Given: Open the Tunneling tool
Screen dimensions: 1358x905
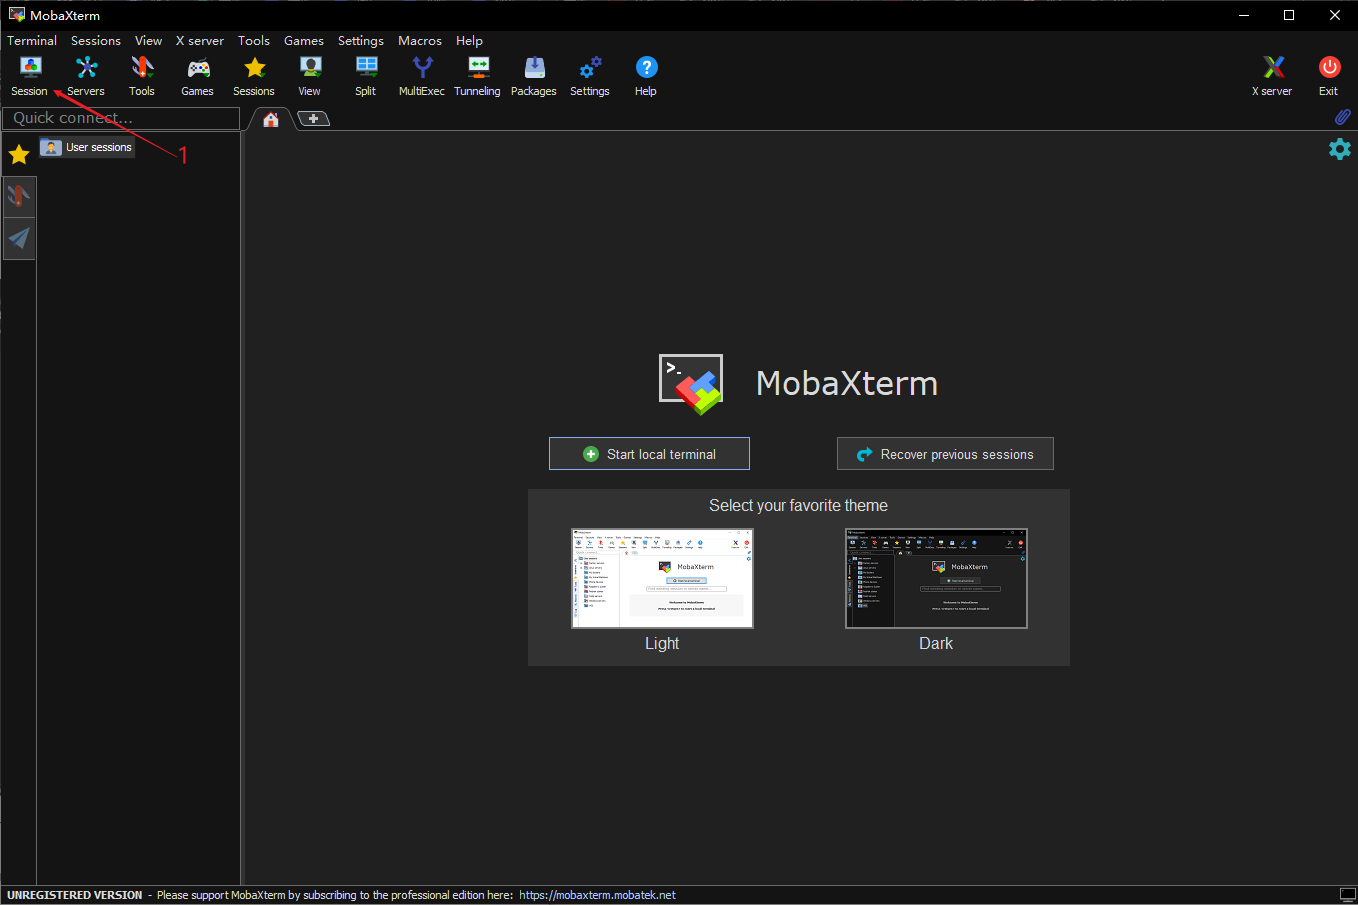Looking at the screenshot, I should click(477, 75).
